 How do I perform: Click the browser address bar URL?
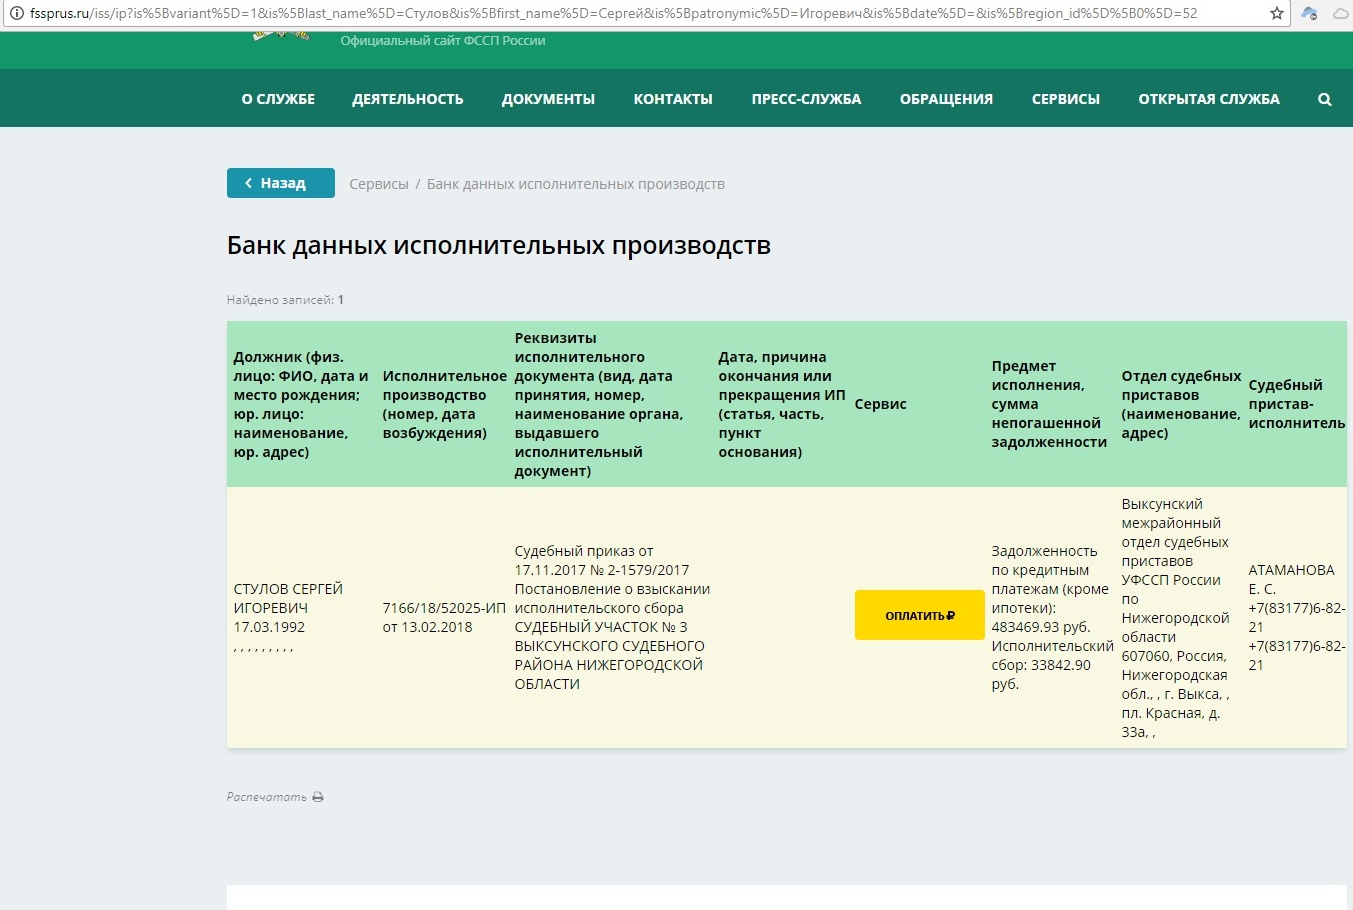coord(613,14)
